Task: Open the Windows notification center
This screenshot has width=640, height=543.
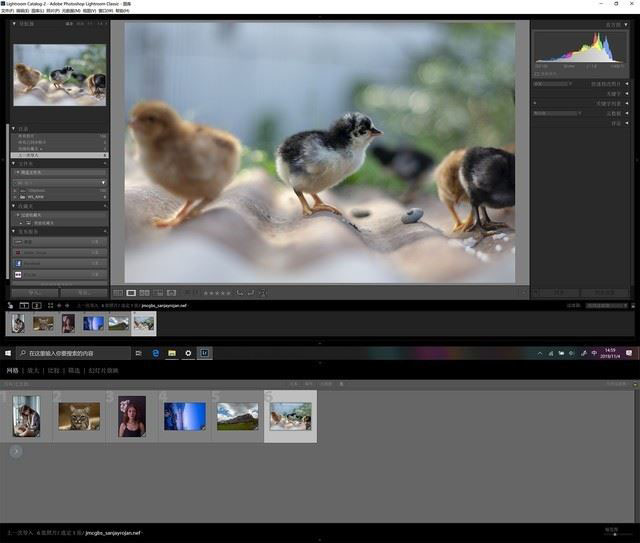Action: pyautogui.click(x=629, y=353)
